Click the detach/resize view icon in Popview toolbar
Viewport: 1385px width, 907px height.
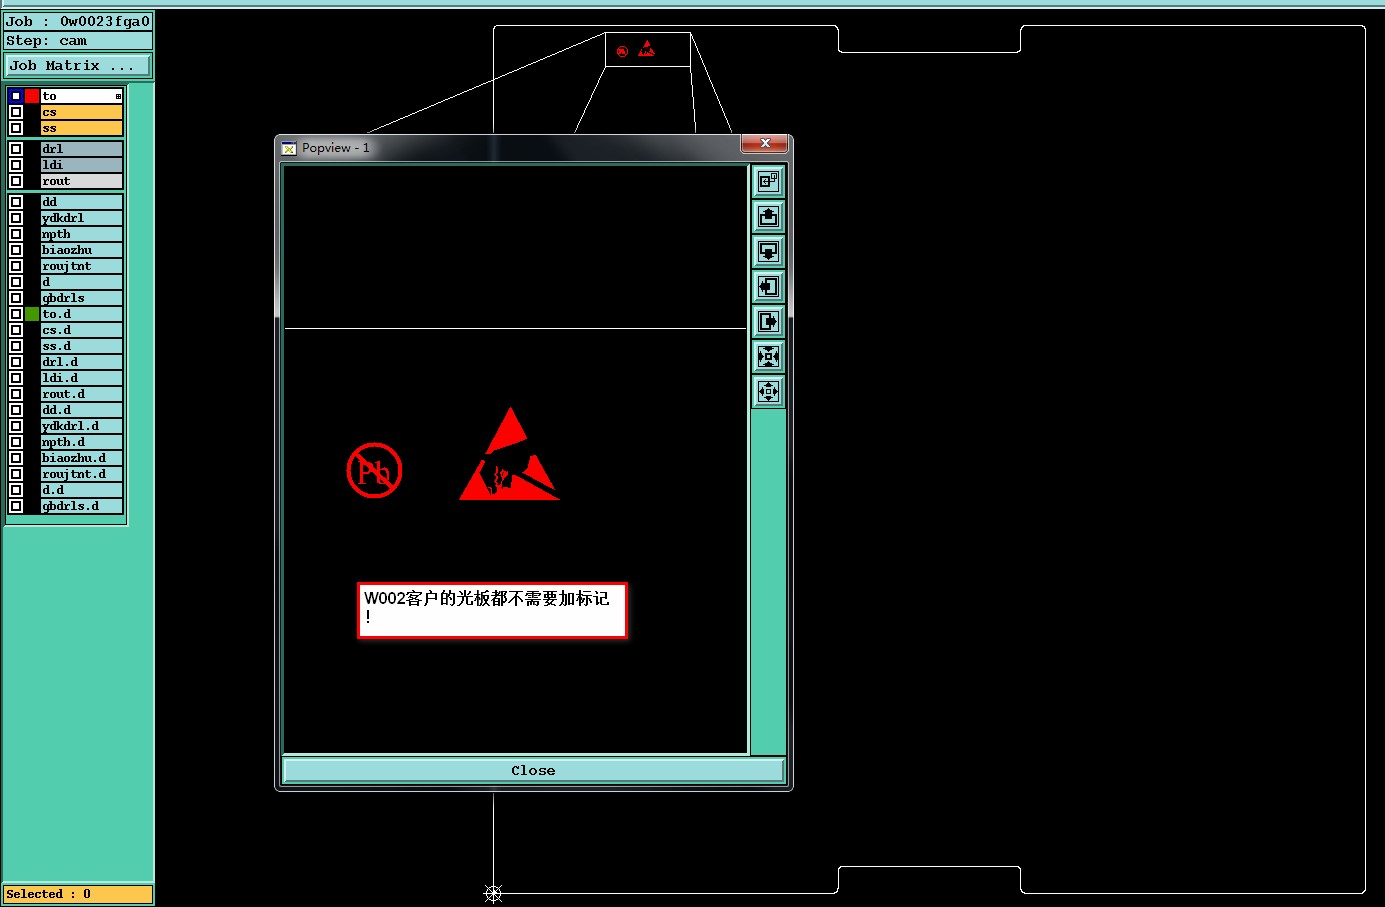(768, 181)
